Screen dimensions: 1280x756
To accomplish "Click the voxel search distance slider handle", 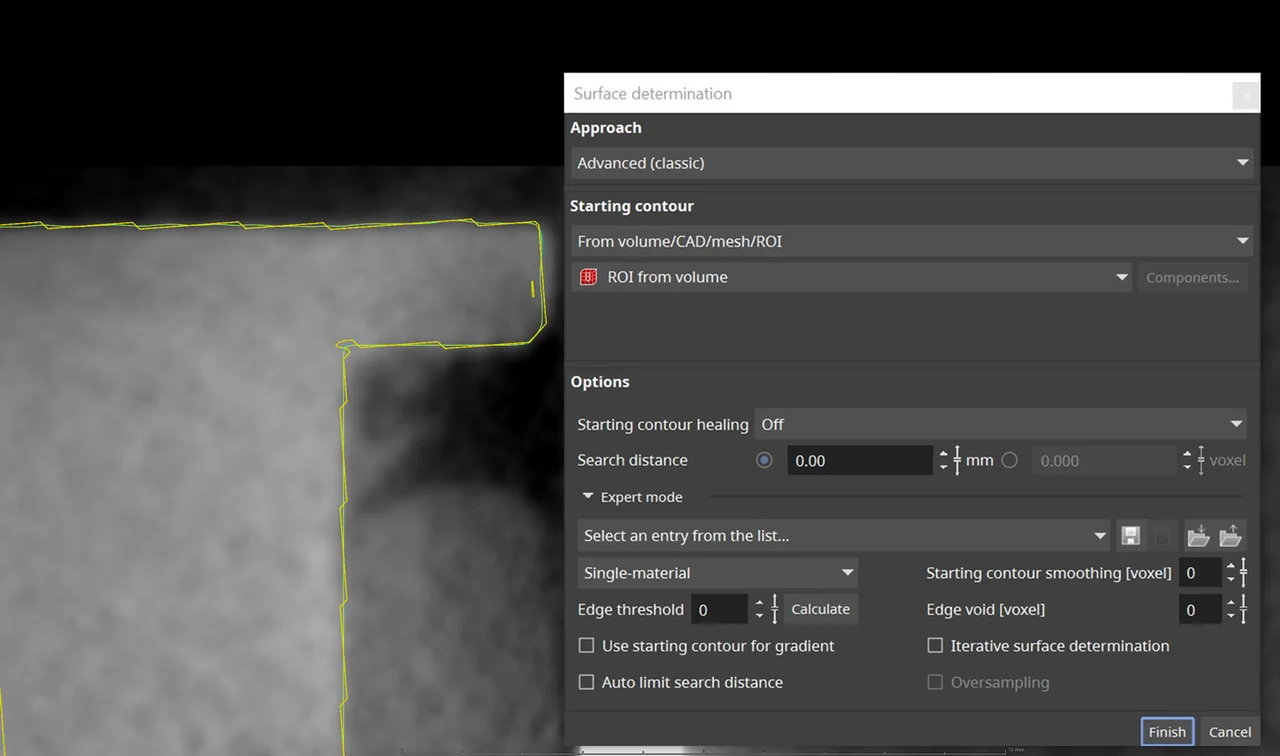I will point(1201,460).
